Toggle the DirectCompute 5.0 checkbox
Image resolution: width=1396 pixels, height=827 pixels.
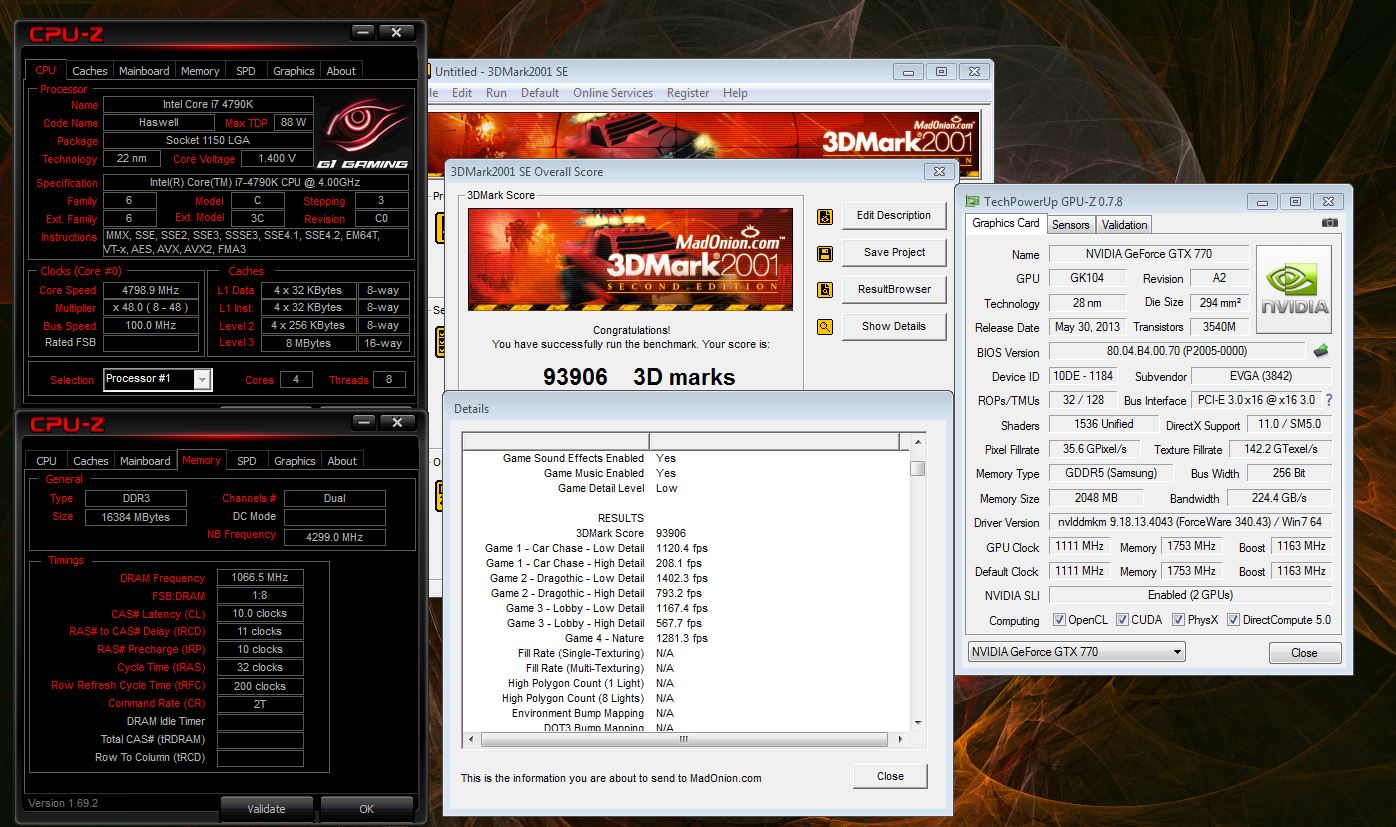[x=1233, y=620]
